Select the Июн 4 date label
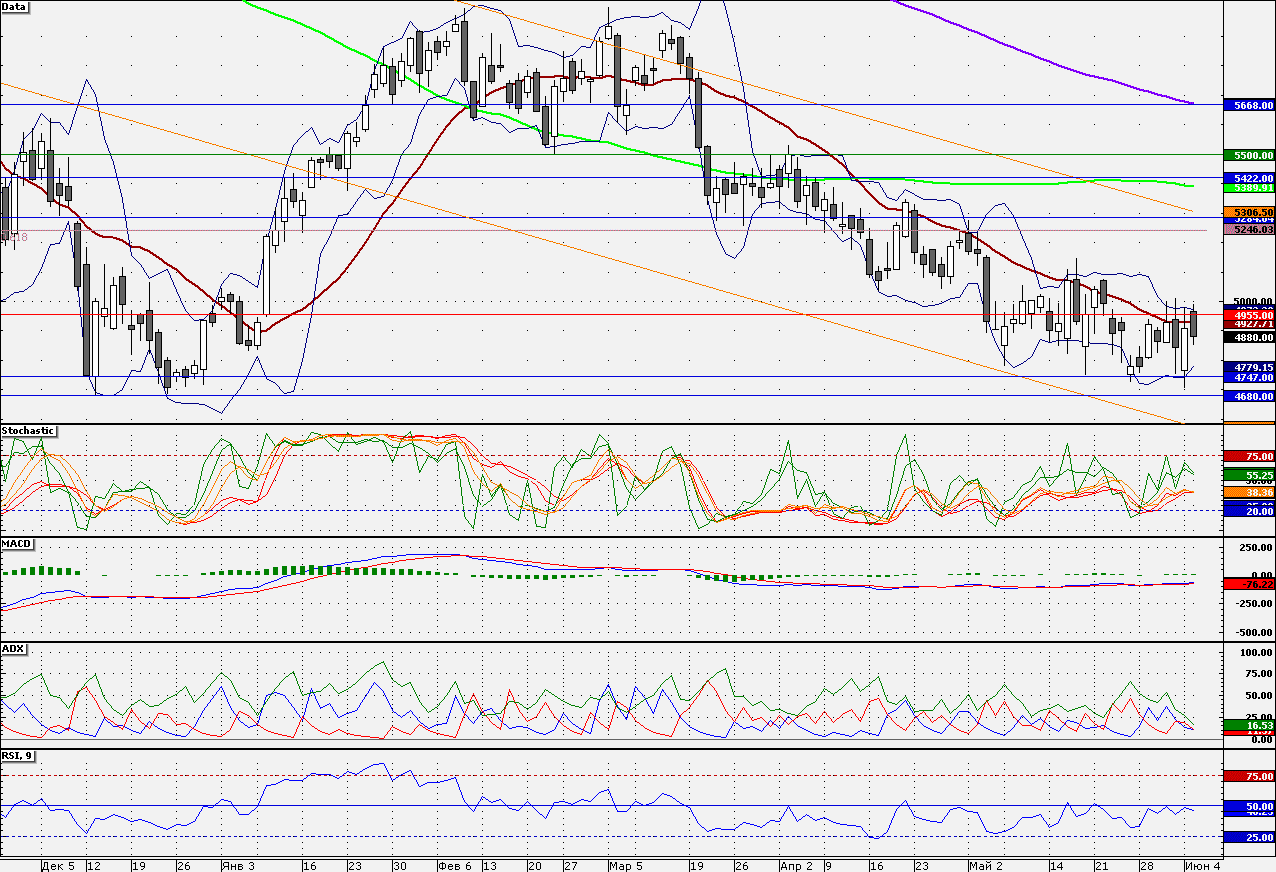The height and width of the screenshot is (872, 1276). click(x=1202, y=864)
